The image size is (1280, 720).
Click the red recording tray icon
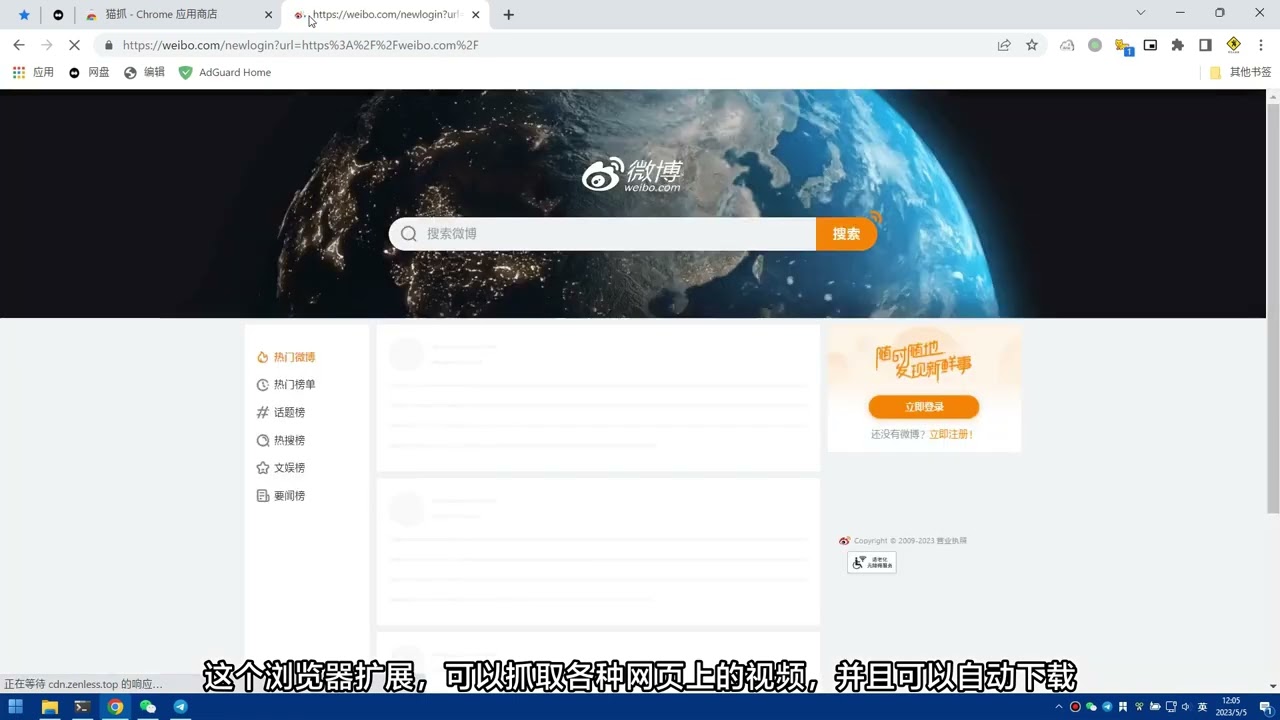click(1075, 707)
